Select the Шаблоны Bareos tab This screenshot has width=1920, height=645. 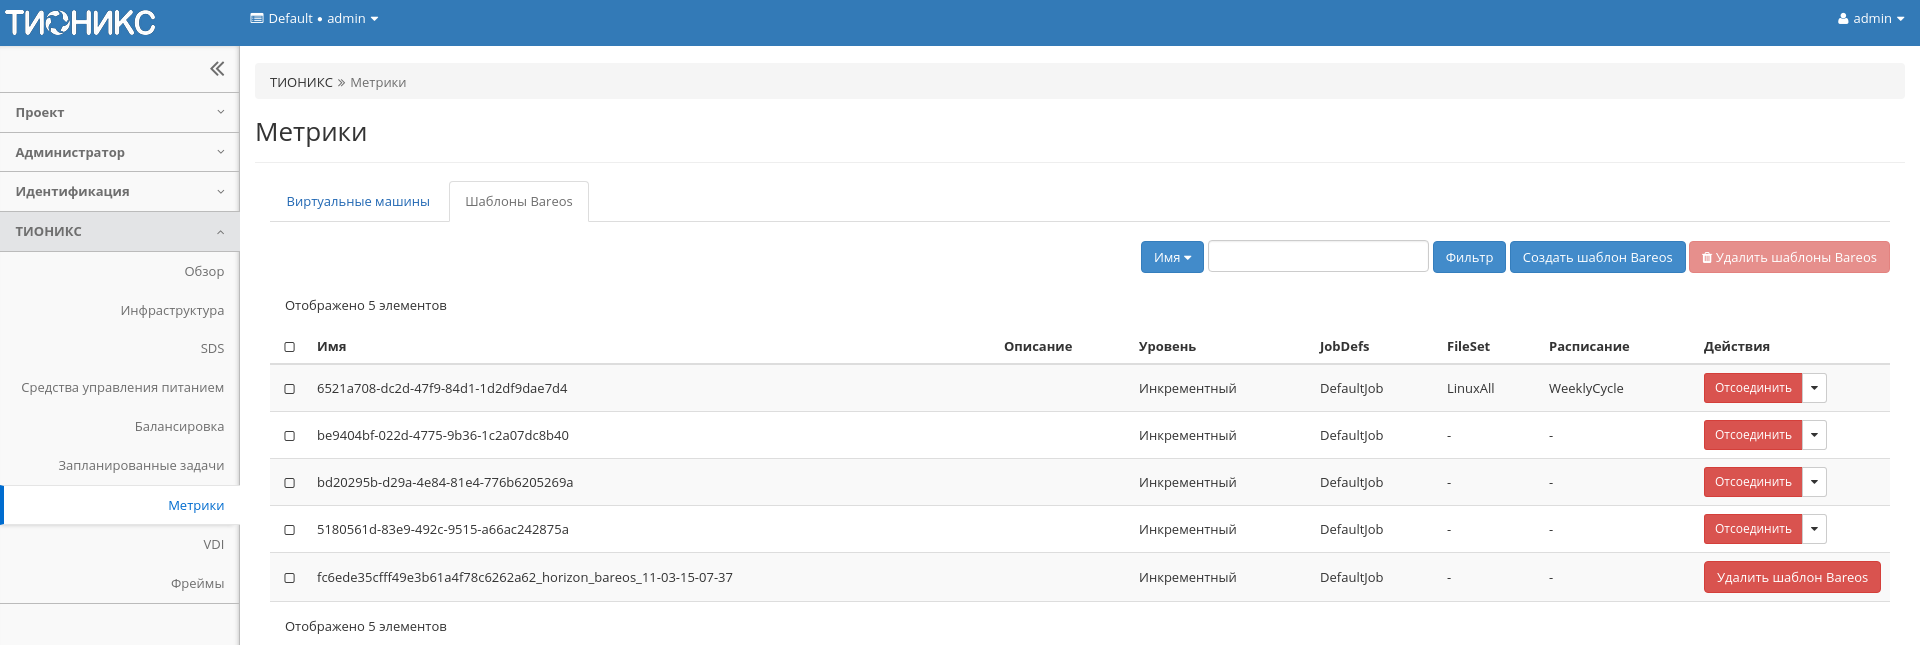pos(518,202)
